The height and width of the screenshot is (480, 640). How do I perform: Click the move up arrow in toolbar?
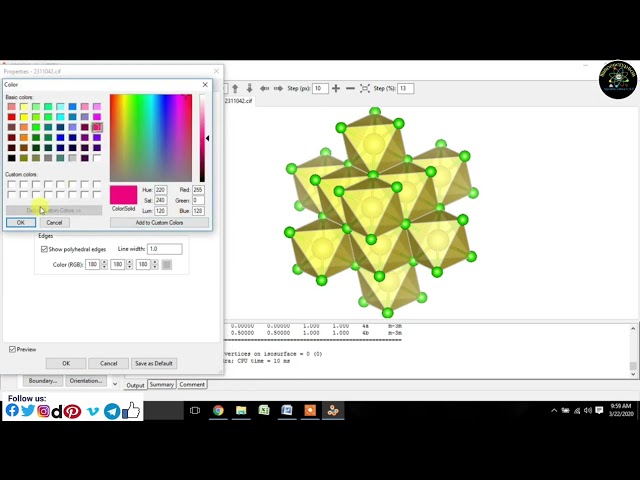[235, 88]
